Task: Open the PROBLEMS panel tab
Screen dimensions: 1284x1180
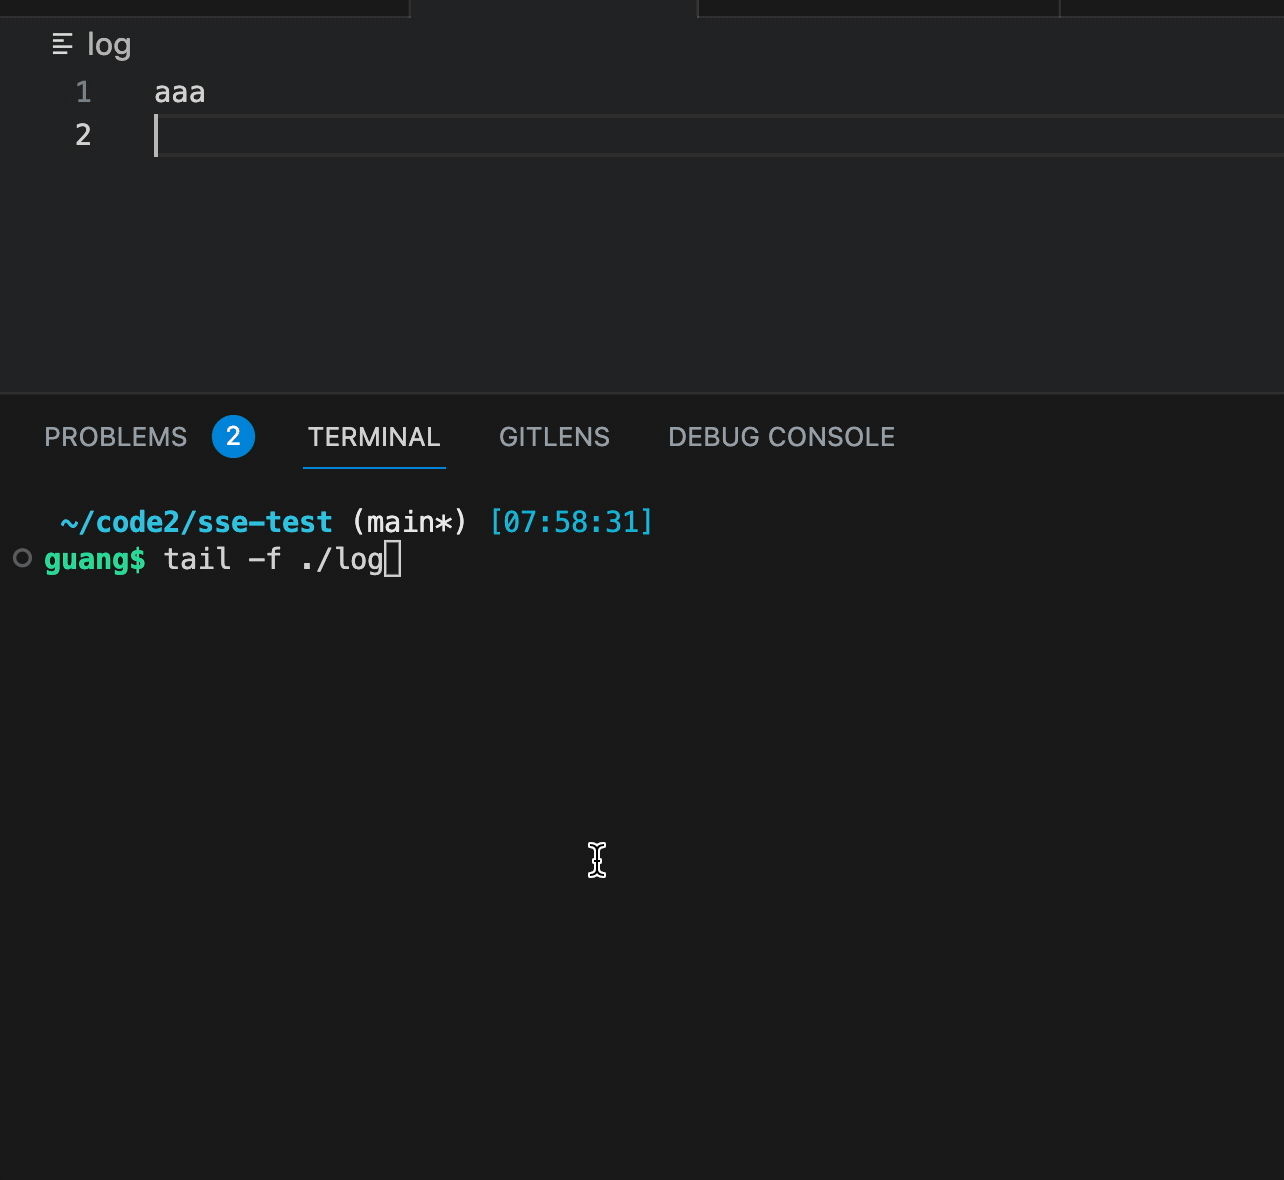Action: 116,437
